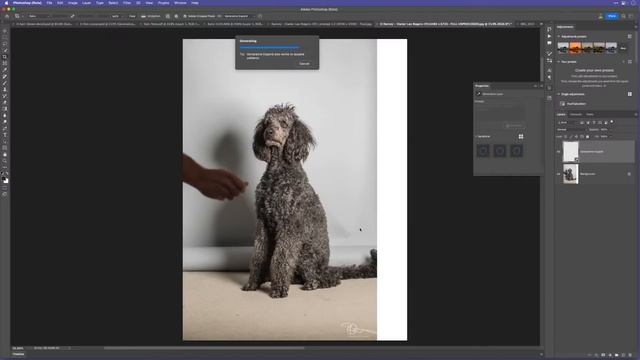The width and height of the screenshot is (640, 360).
Task: Hide the Generative Expand layer
Action: coord(558,151)
